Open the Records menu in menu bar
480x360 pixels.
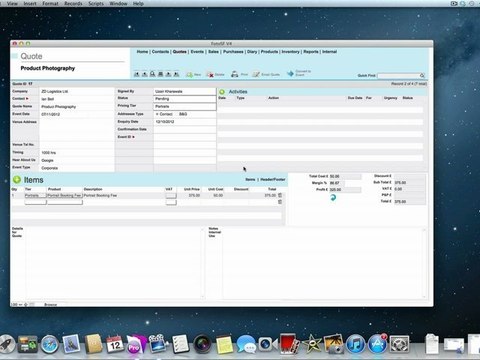(x=73, y=4)
